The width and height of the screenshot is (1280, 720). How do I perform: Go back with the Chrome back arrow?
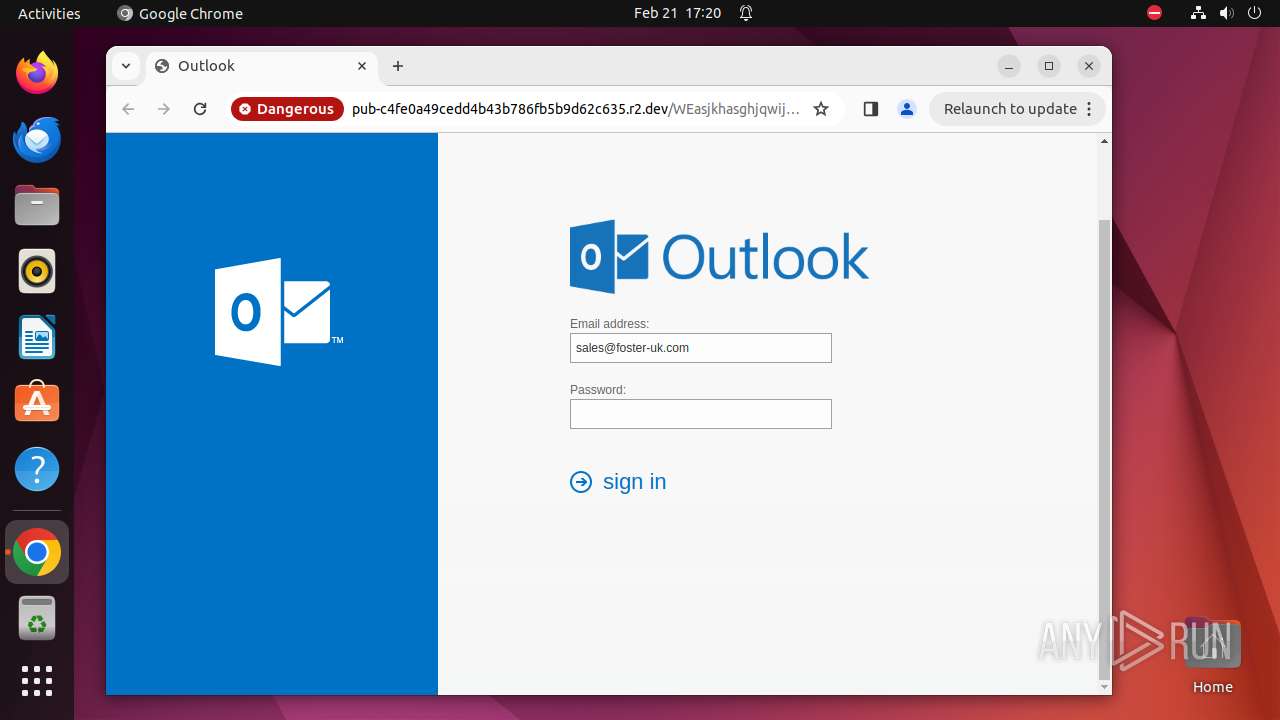click(128, 109)
